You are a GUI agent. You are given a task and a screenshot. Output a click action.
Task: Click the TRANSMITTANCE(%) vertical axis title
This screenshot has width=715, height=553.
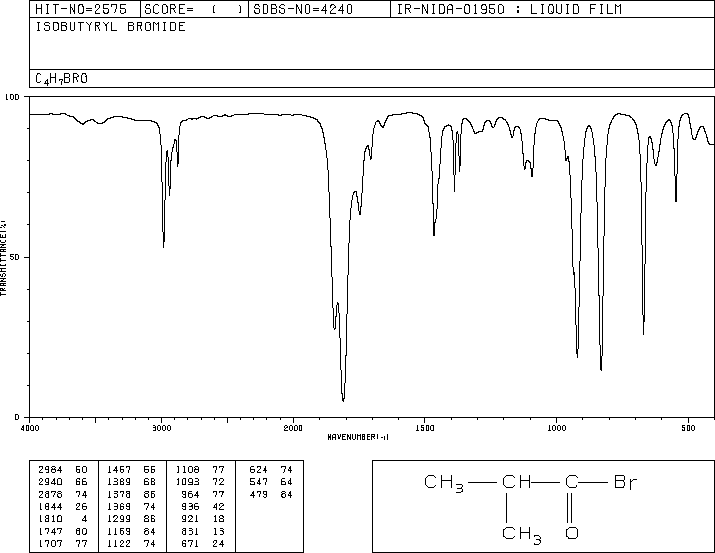[x=3, y=257]
